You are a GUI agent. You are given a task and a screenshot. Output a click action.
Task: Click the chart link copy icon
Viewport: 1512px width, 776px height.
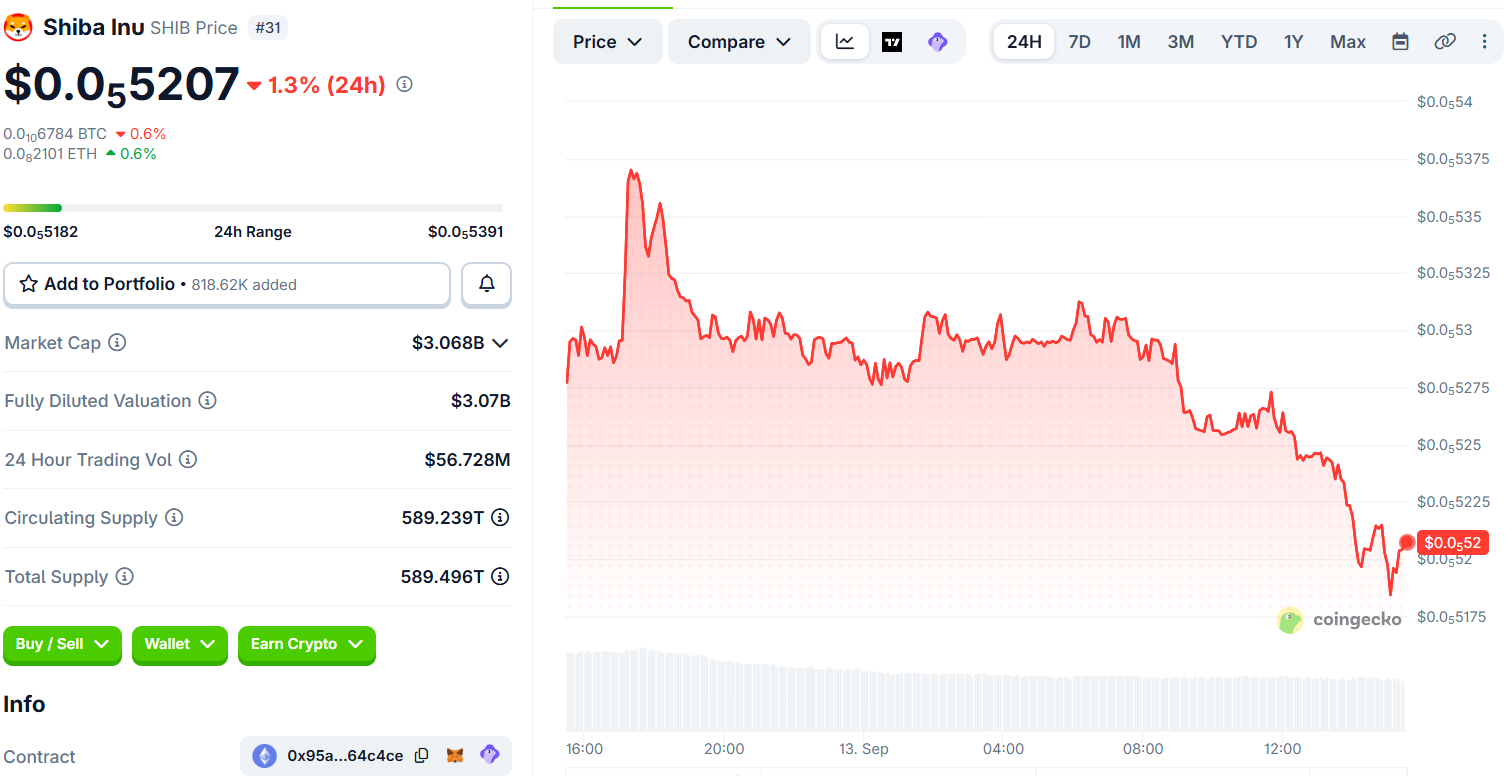click(1444, 42)
